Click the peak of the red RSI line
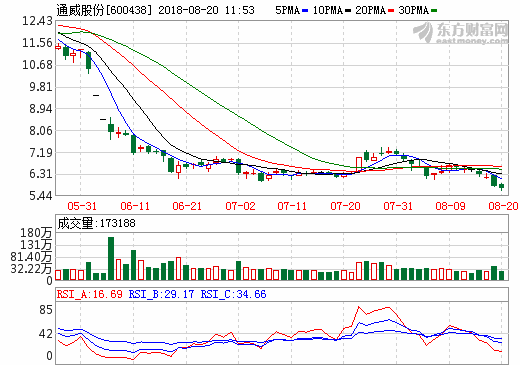Viewport: 520px width, 365px height. pyautogui.click(x=359, y=306)
